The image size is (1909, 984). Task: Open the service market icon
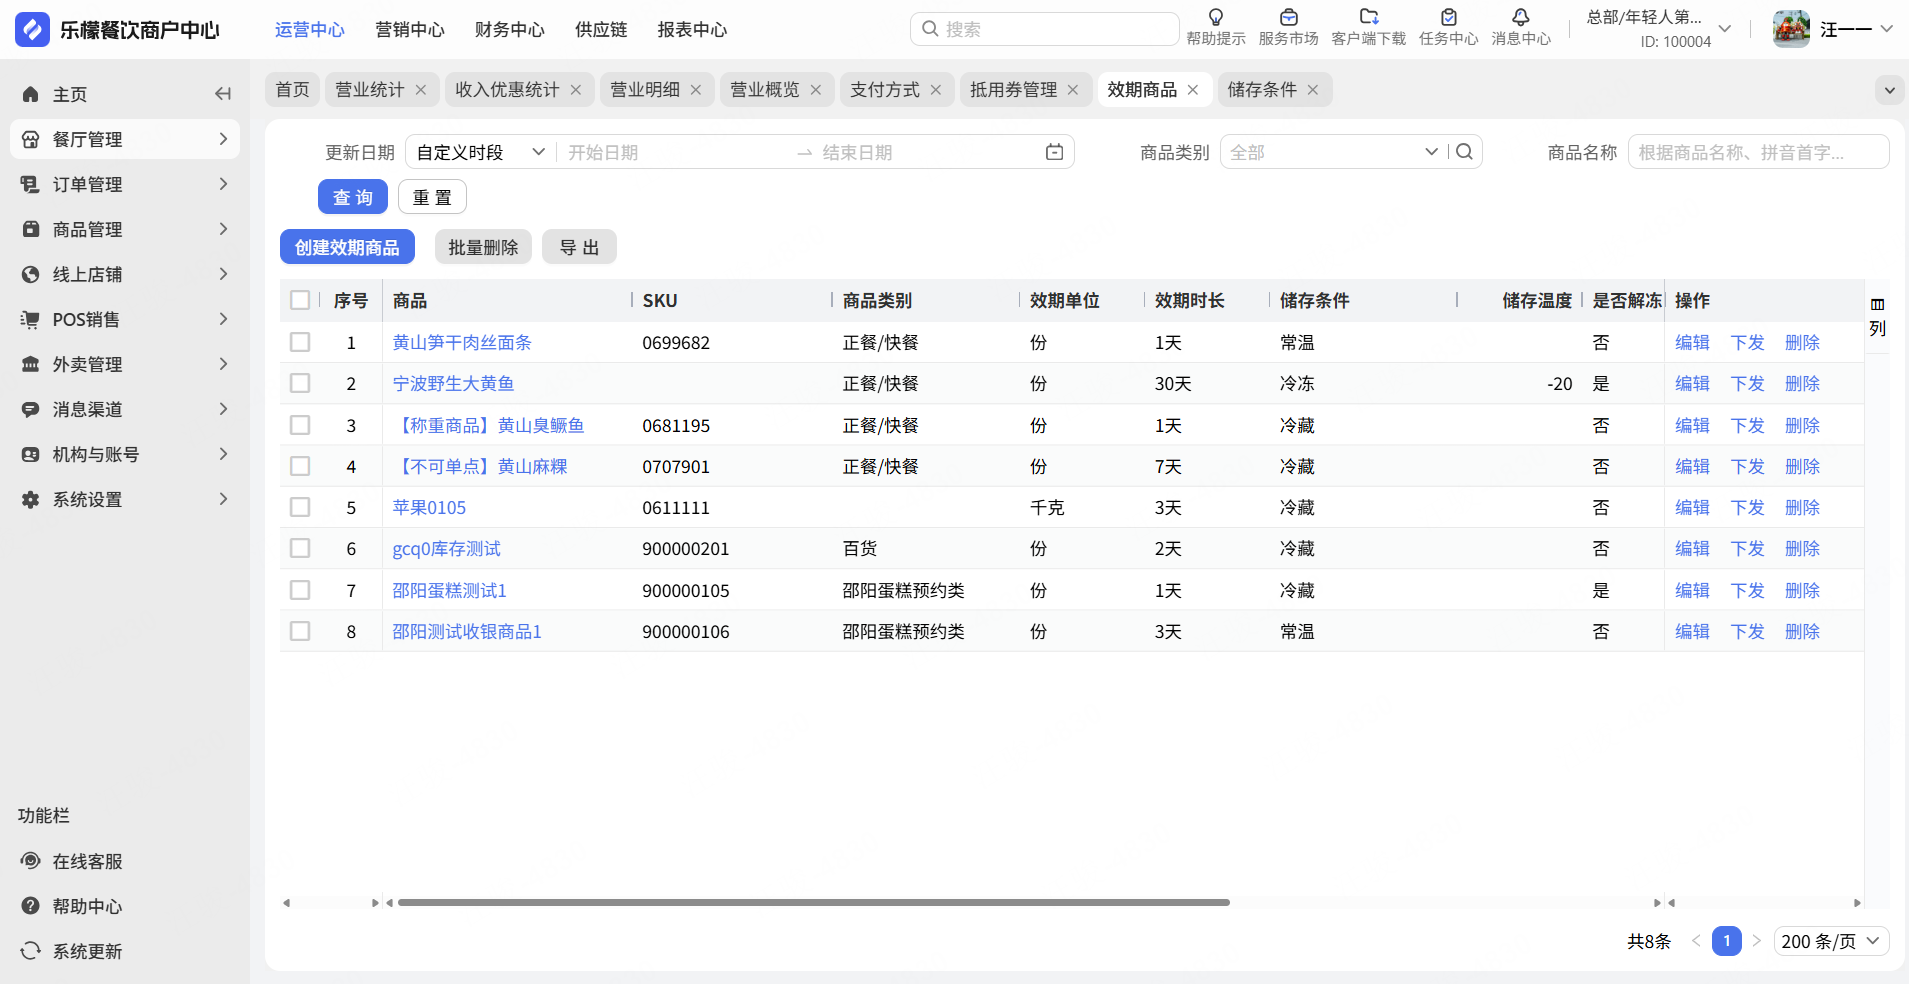(1288, 18)
